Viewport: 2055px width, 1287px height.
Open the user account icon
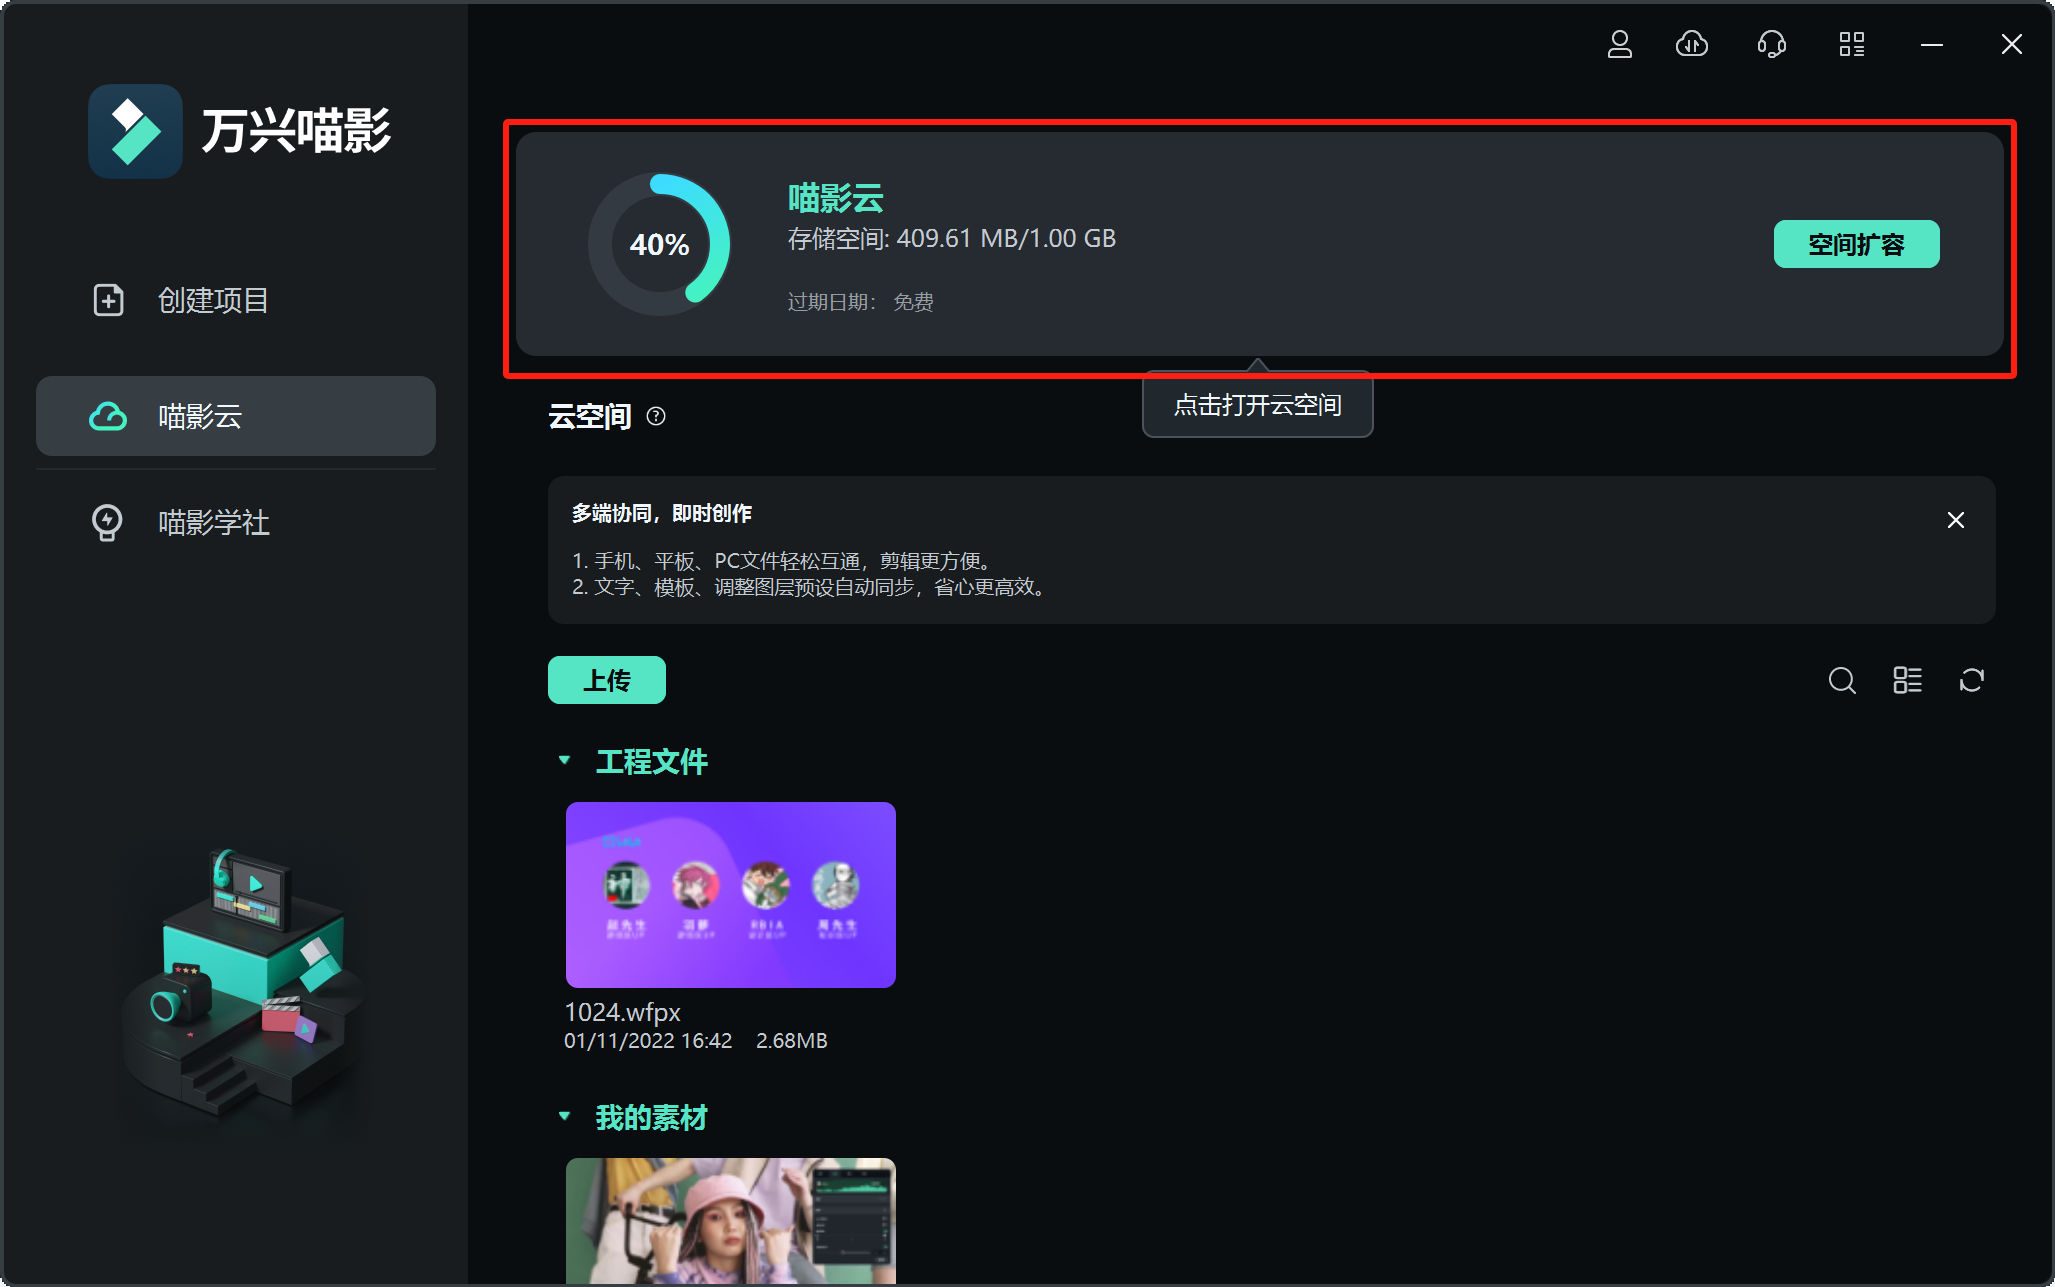(1619, 44)
